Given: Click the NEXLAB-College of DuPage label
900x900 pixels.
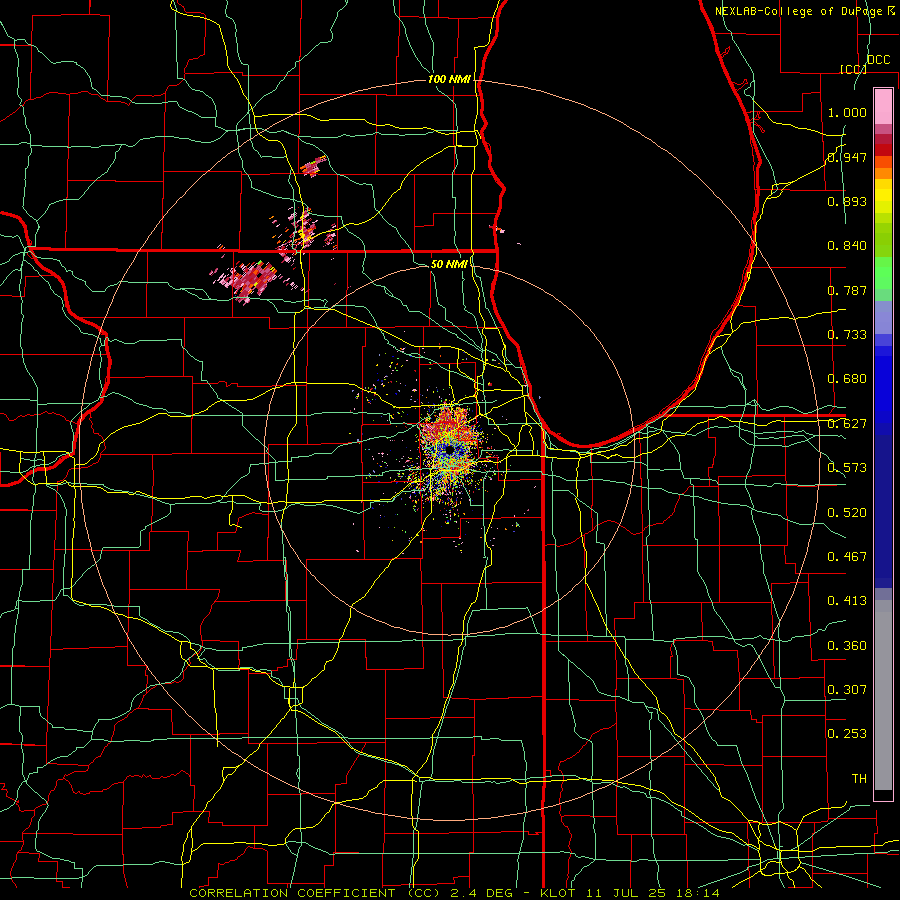Looking at the screenshot, I should point(800,11).
